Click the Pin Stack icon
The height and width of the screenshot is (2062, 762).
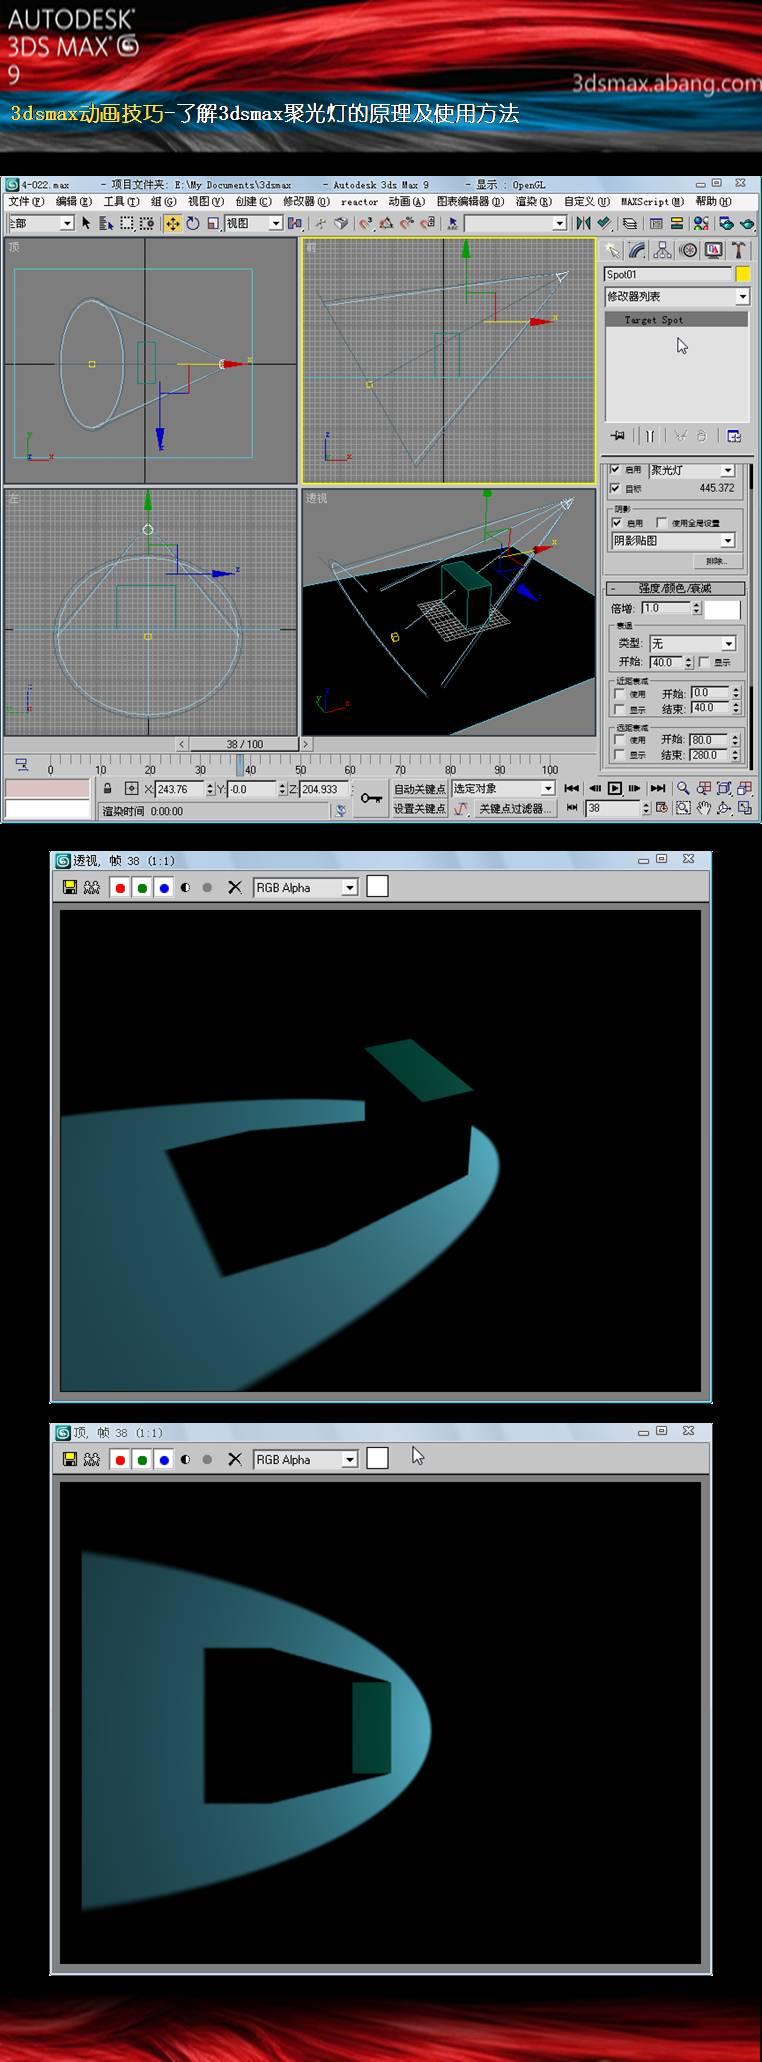point(618,436)
